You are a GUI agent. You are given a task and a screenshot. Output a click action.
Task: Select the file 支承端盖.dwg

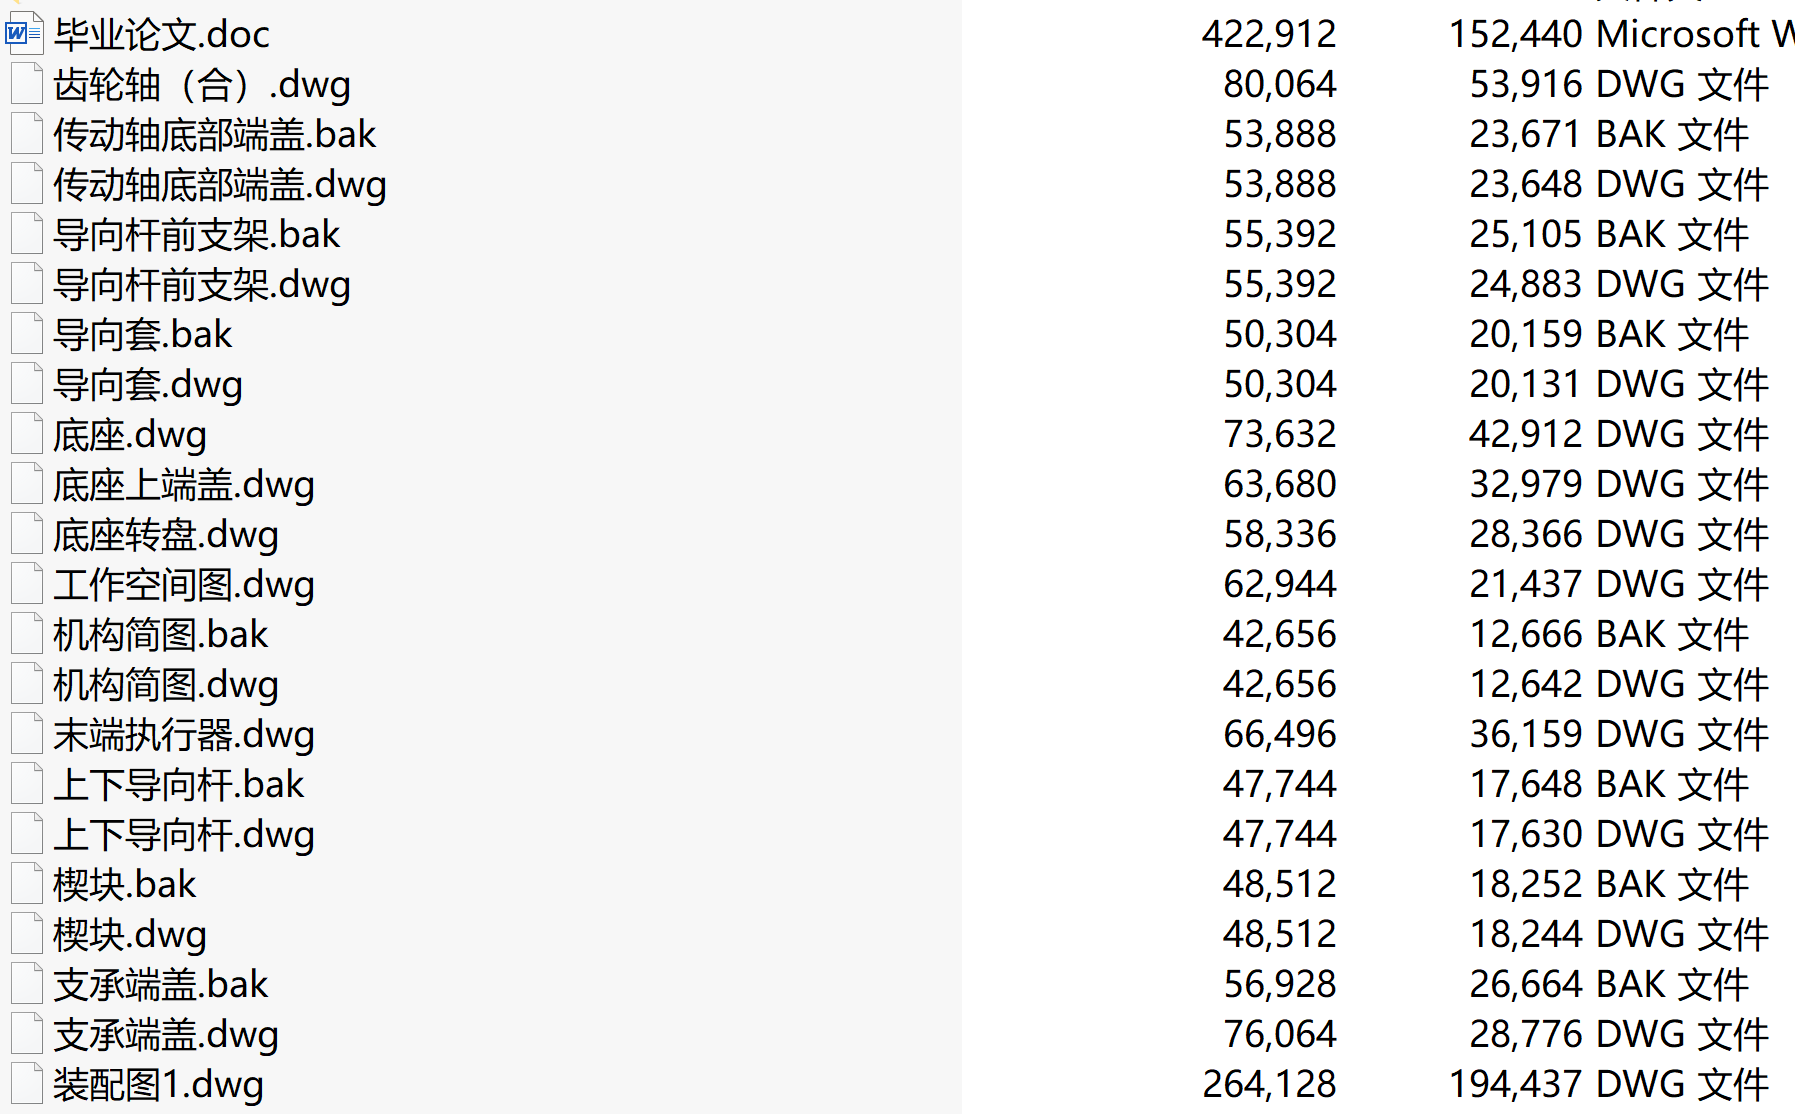pyautogui.click(x=166, y=1035)
